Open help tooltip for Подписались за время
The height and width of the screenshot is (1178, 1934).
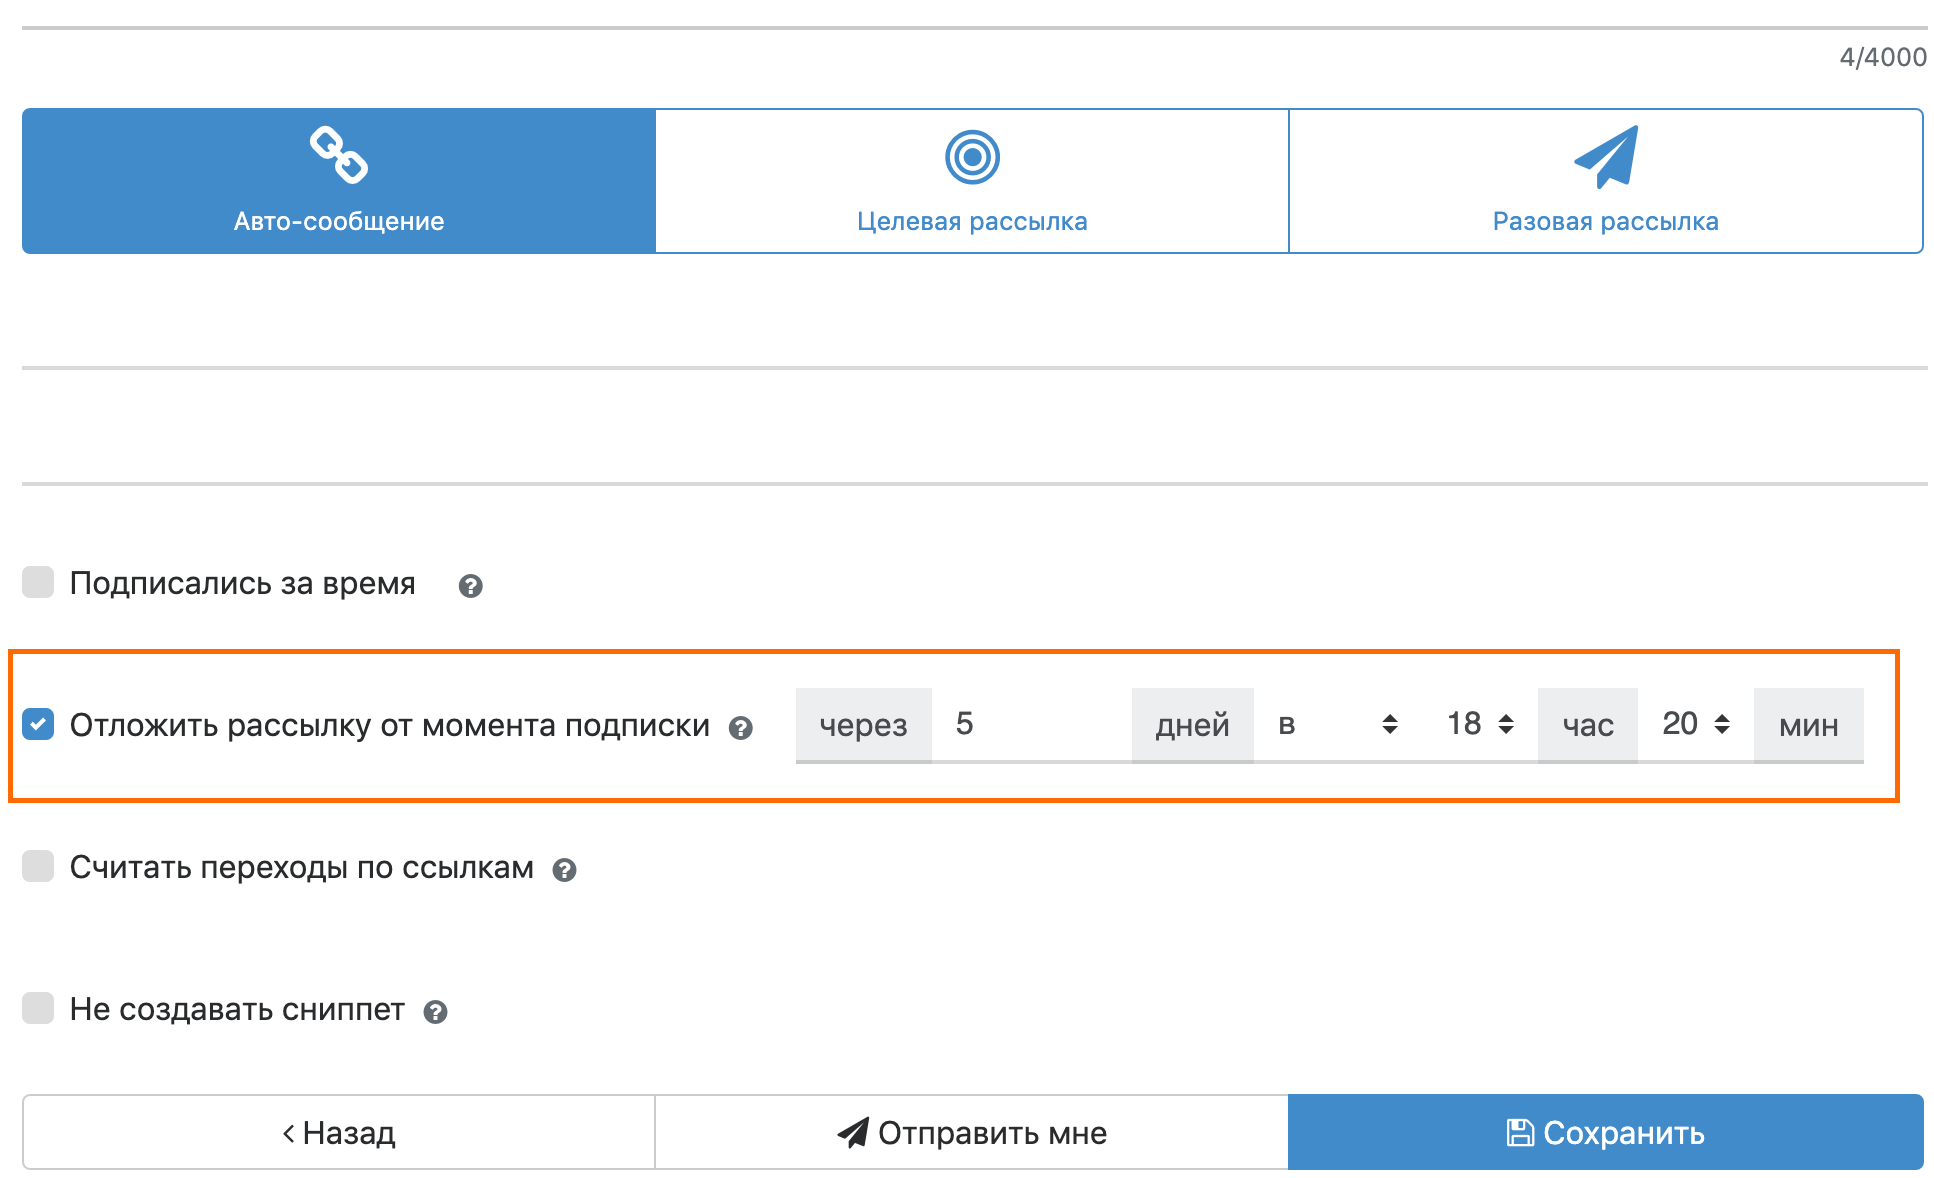(x=470, y=586)
